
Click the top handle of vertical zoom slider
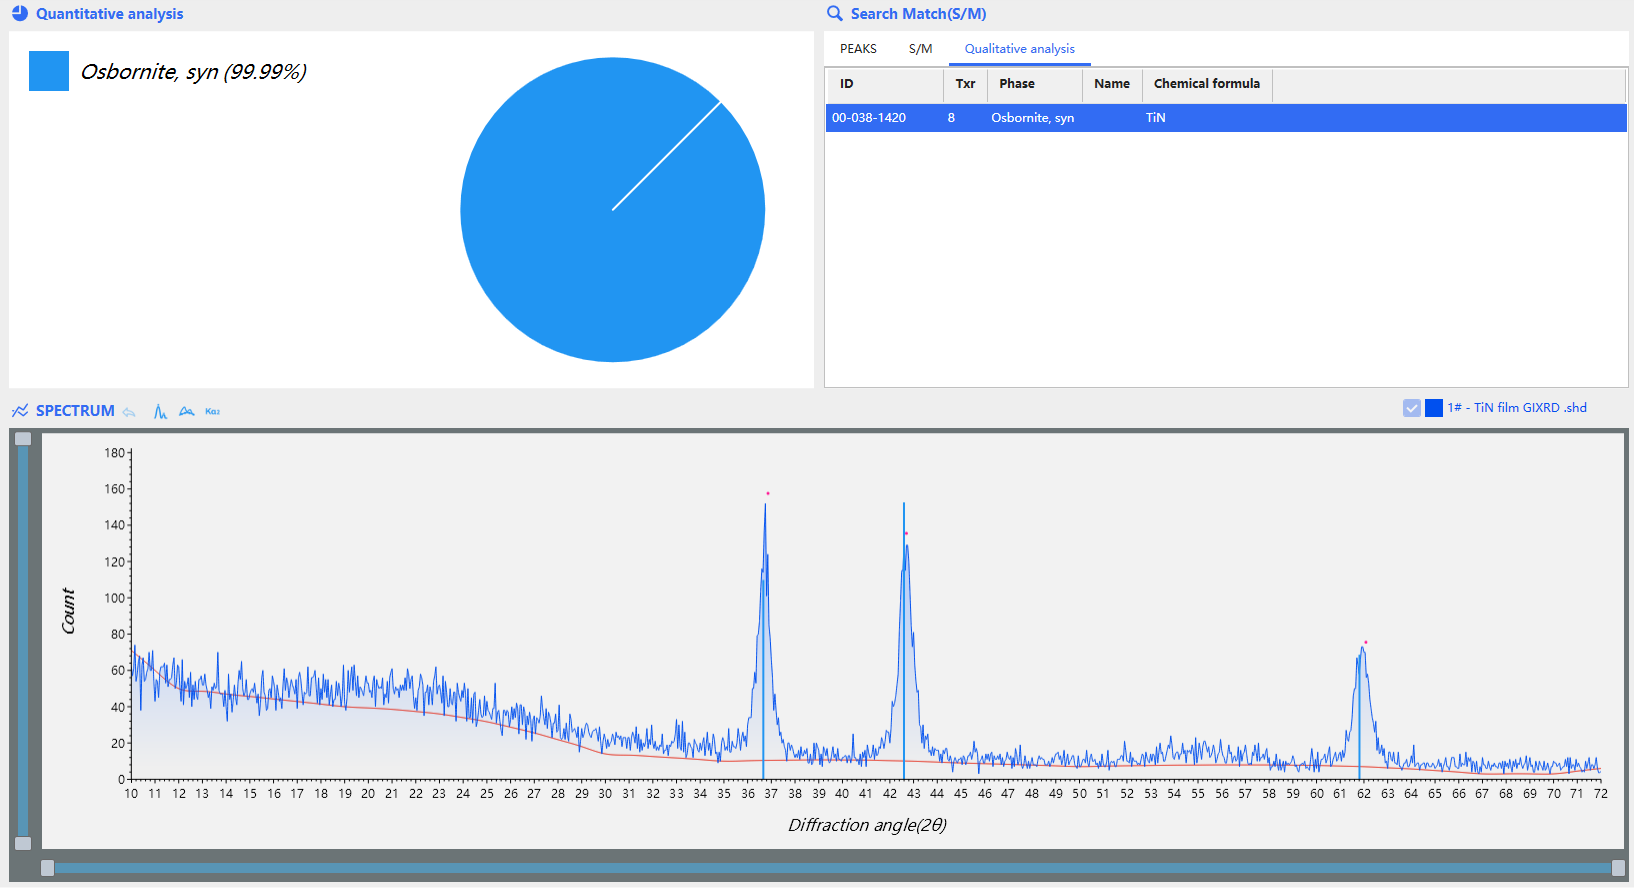pos(23,439)
